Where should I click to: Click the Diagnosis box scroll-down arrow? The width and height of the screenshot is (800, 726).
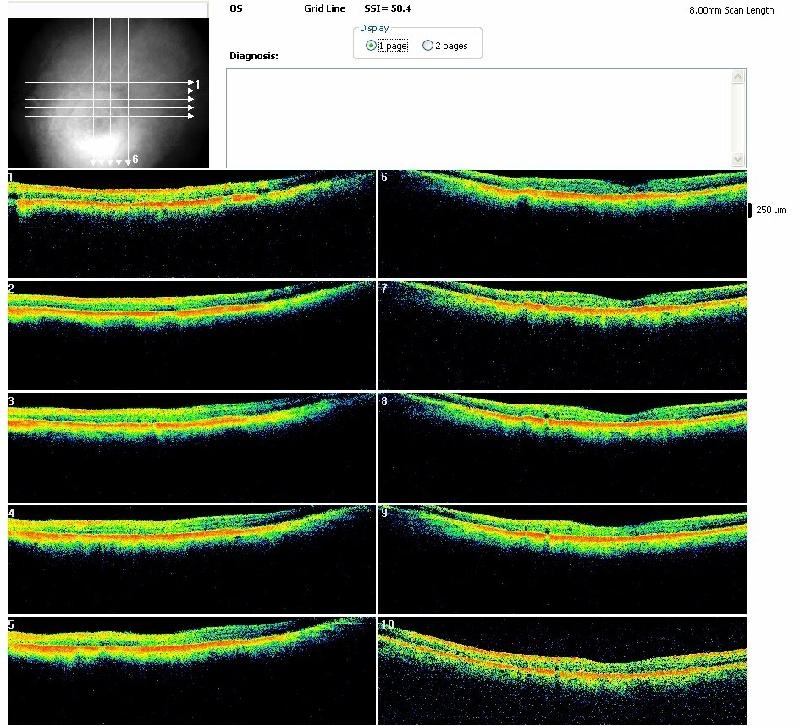click(738, 160)
